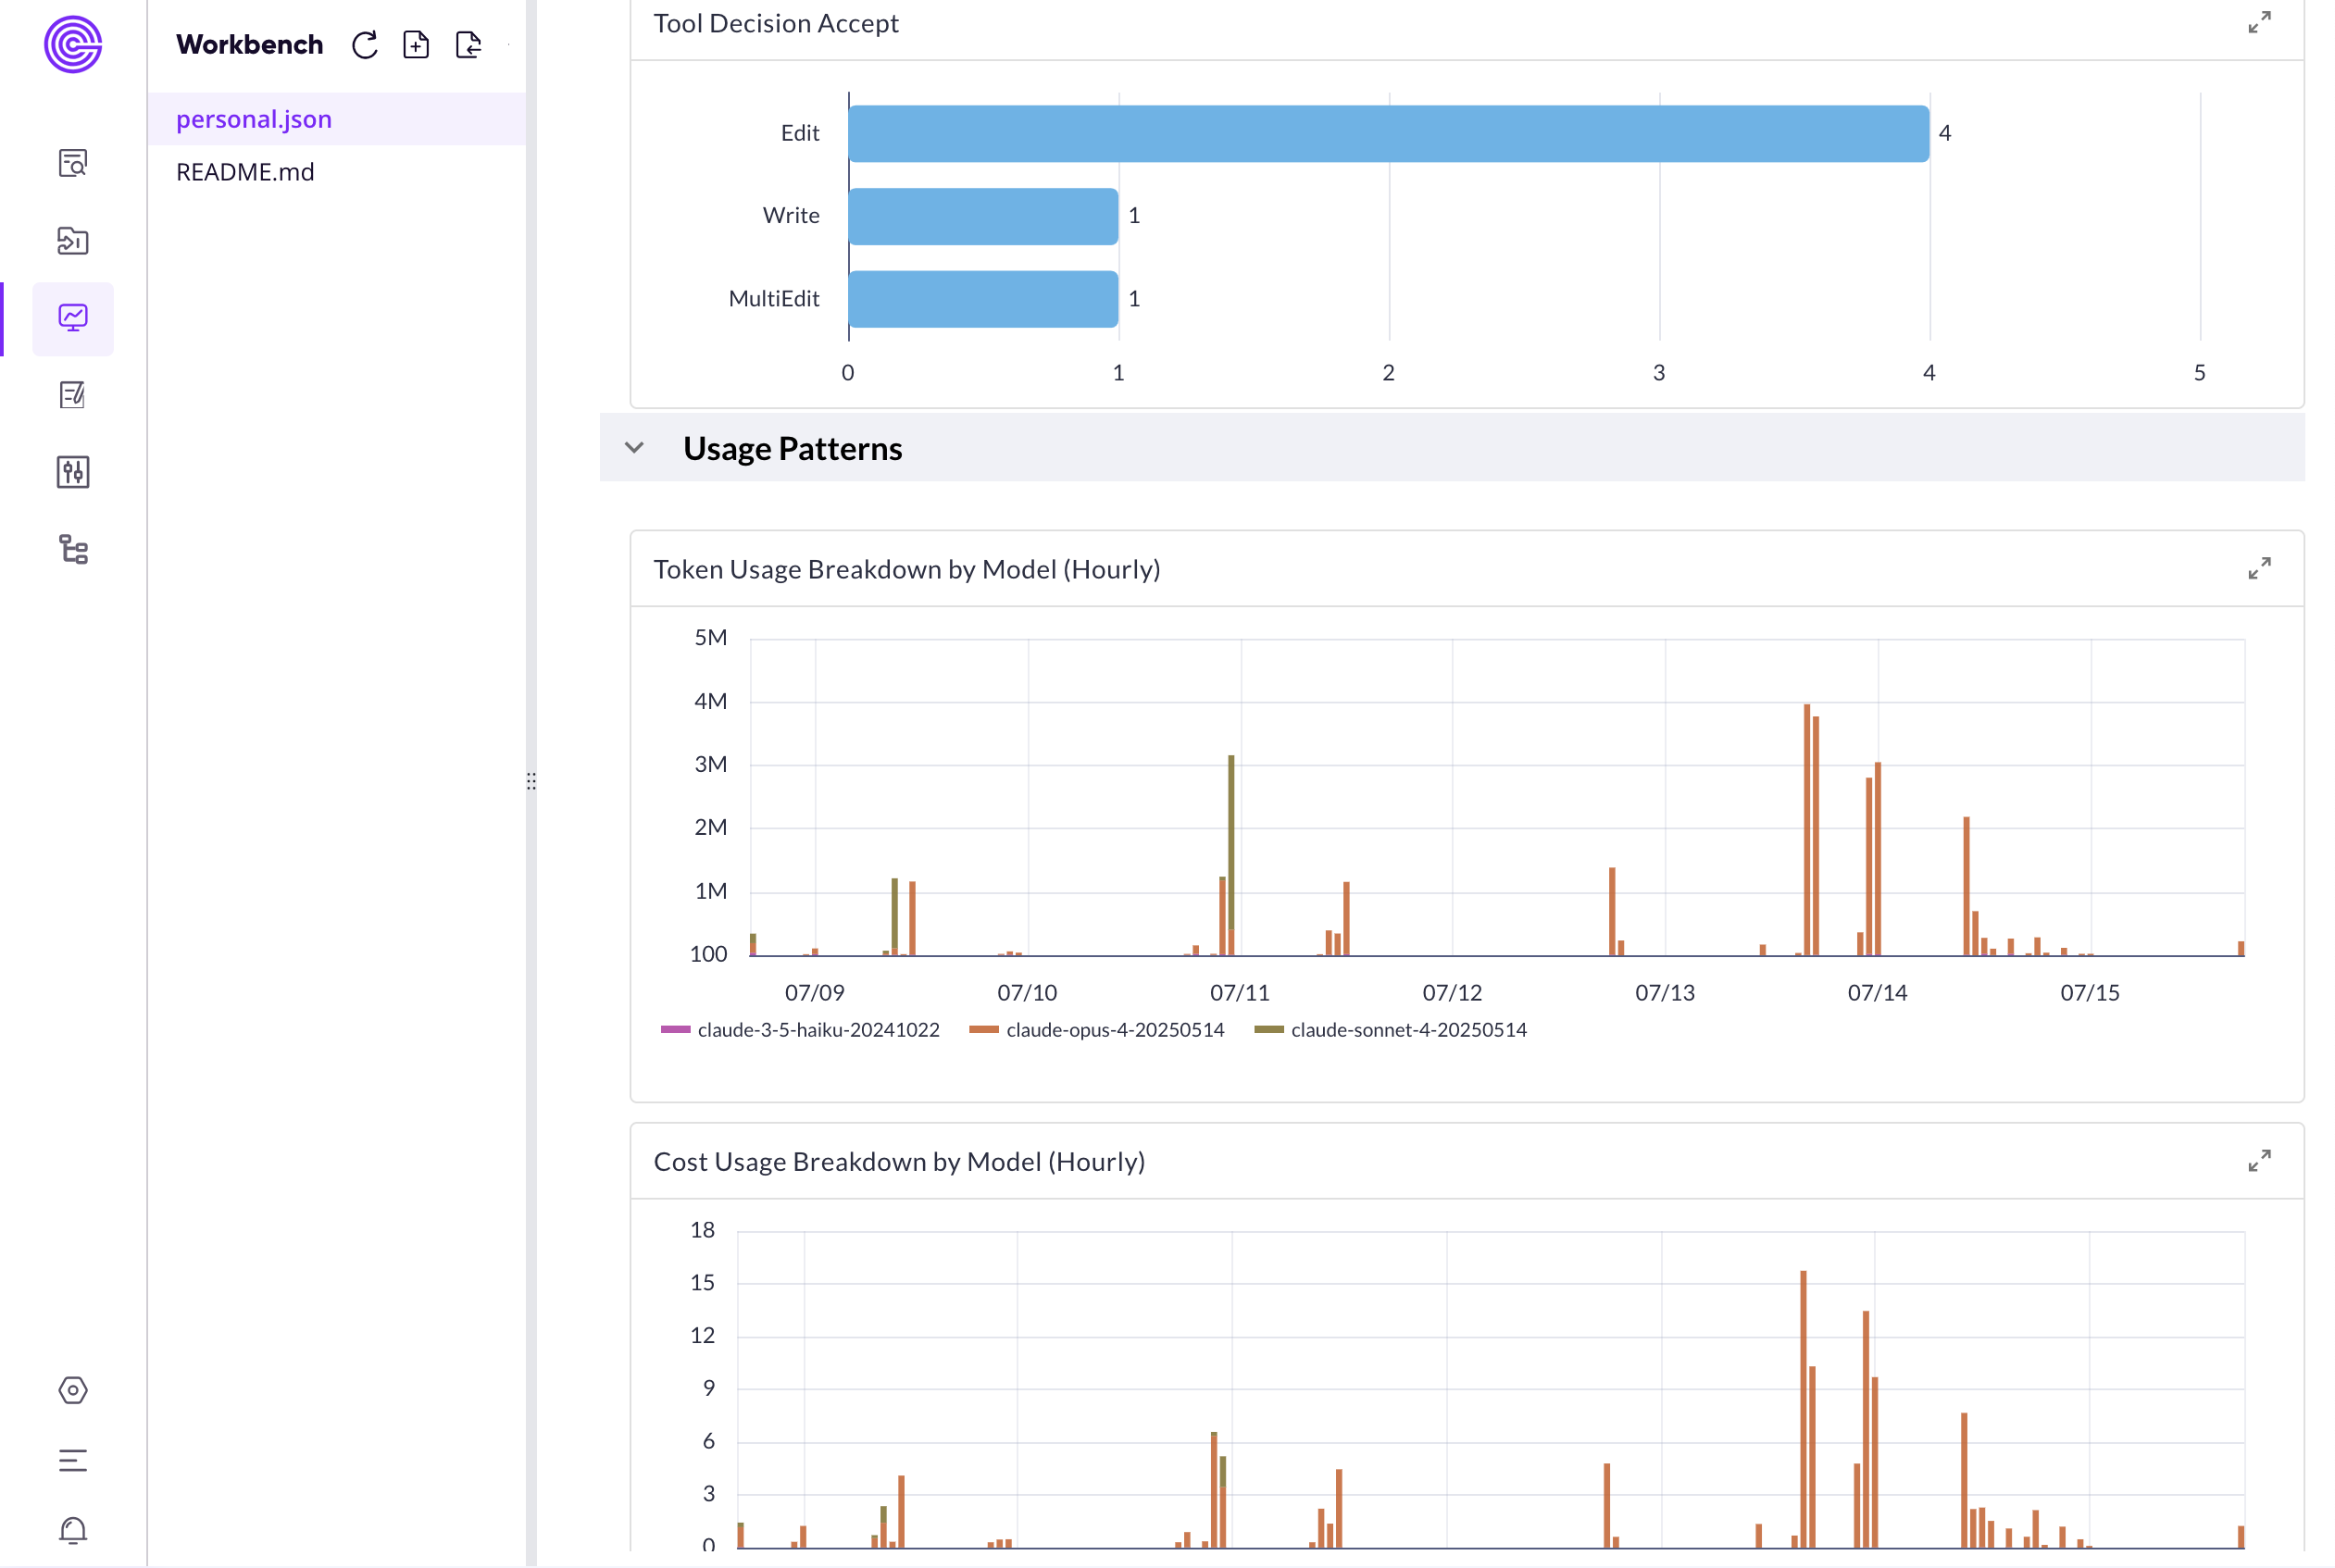Open the analytics dashboard sidebar icon

pos(73,318)
